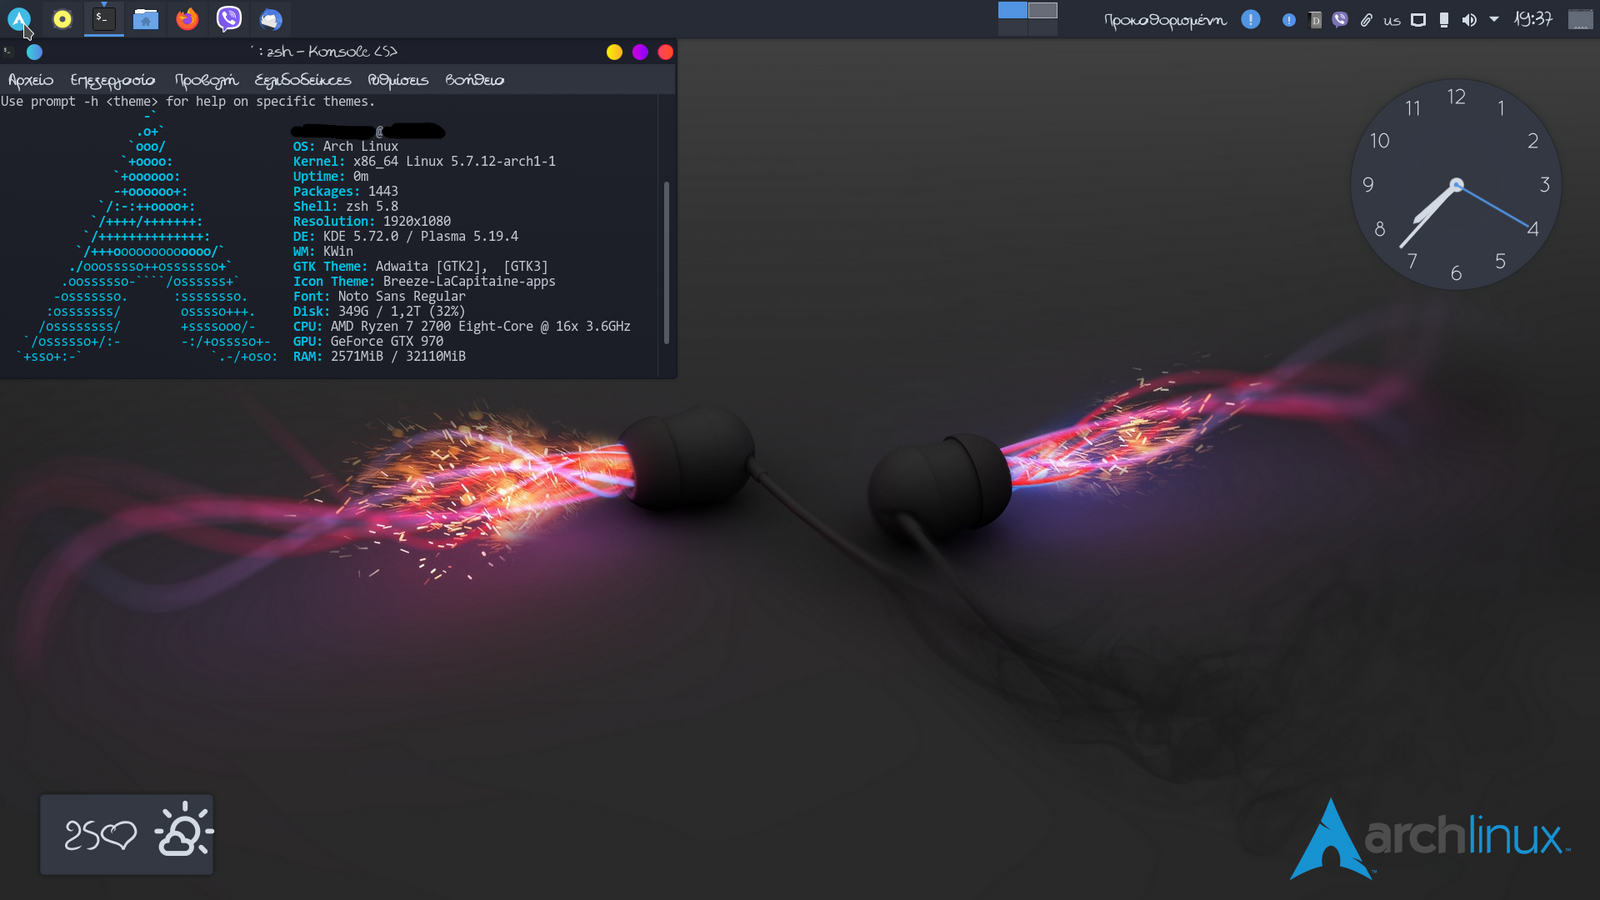
Task: Close Konsole with the red button
Action: (x=666, y=52)
